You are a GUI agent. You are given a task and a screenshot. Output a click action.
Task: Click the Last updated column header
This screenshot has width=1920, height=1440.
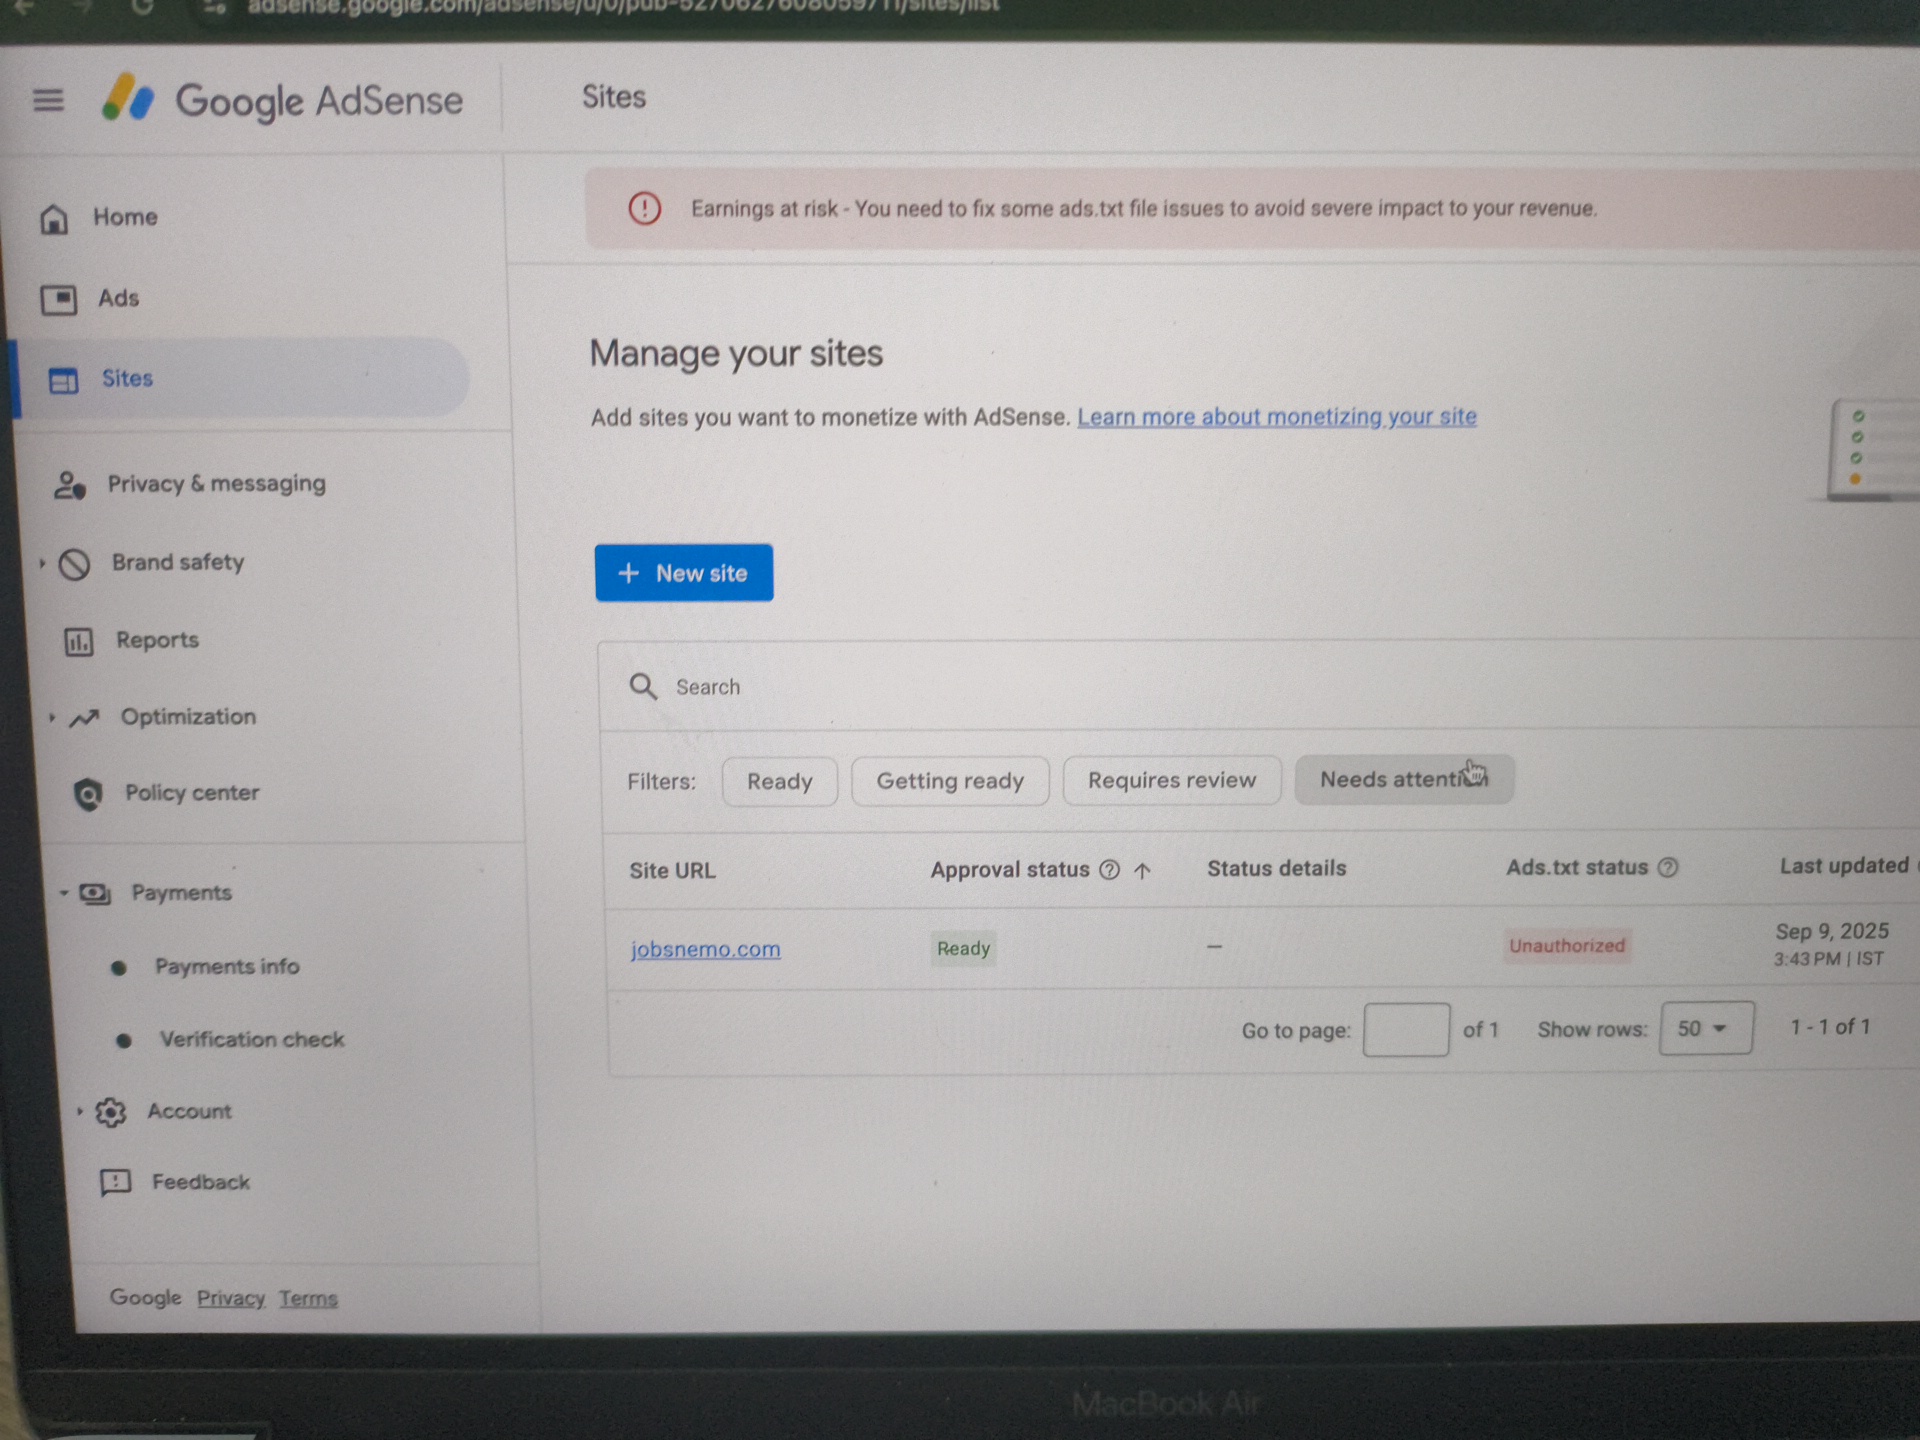1844,866
